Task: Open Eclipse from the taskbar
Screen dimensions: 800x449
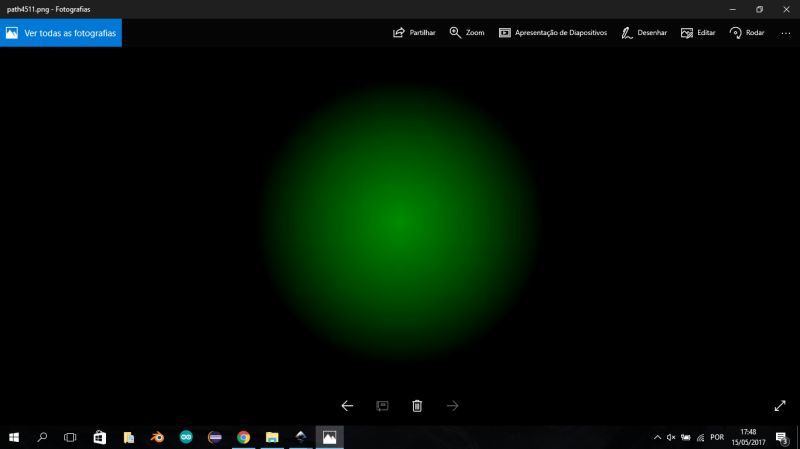Action: point(215,437)
